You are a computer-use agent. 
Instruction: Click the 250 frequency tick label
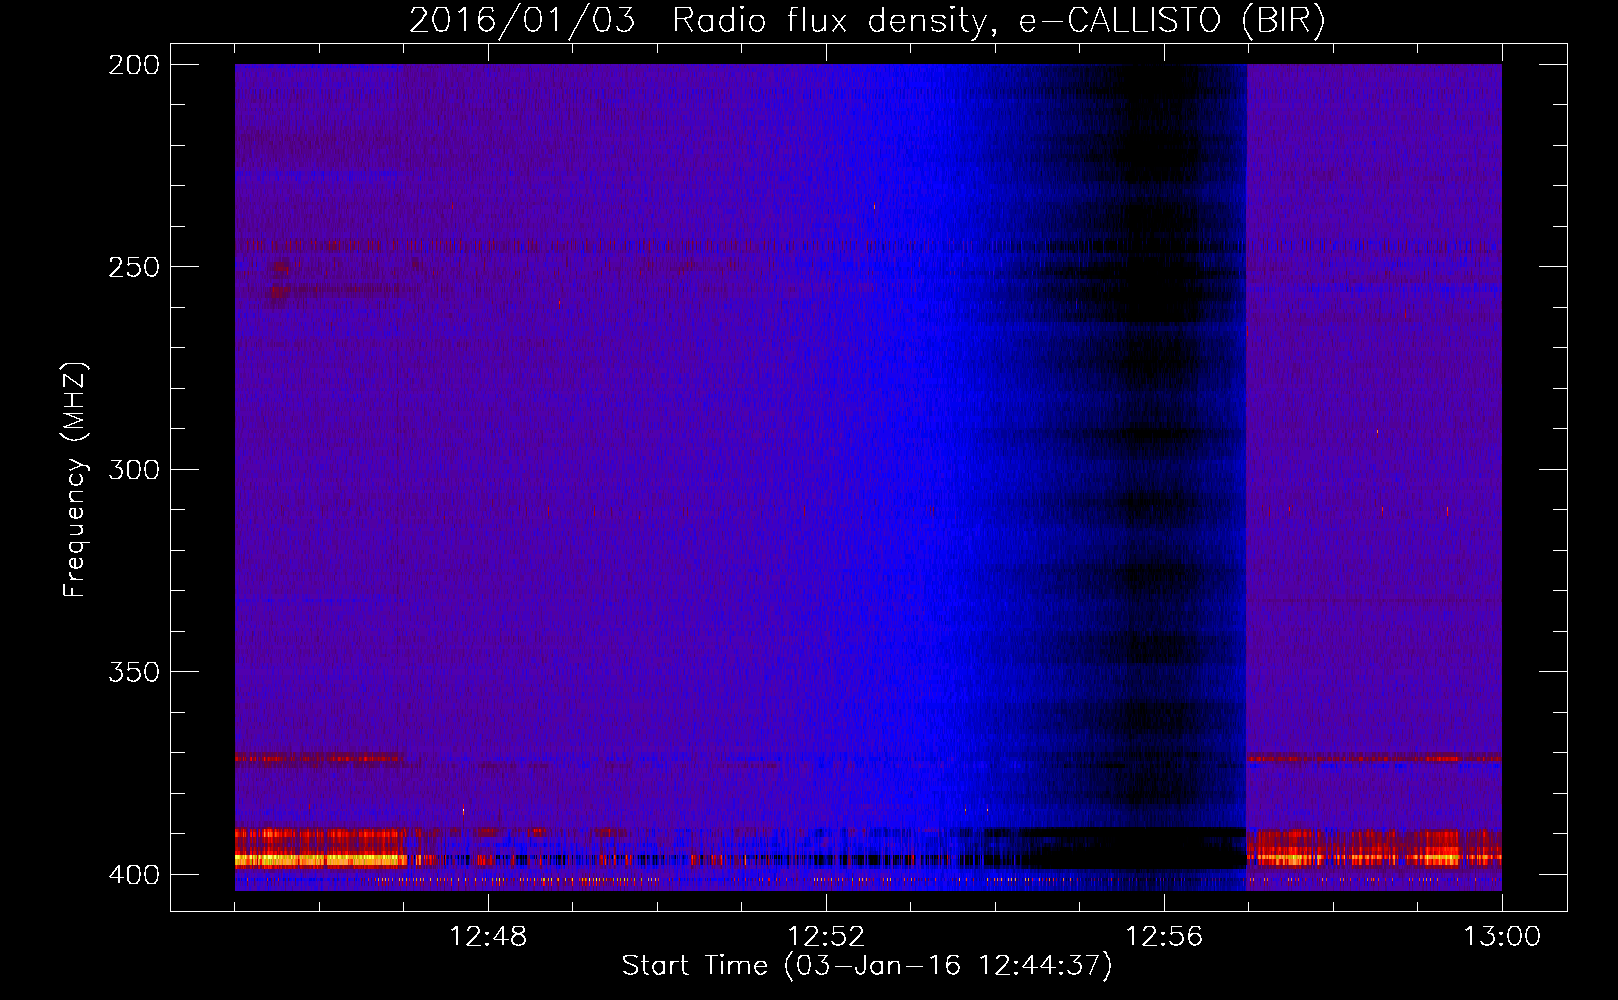pyautogui.click(x=134, y=267)
